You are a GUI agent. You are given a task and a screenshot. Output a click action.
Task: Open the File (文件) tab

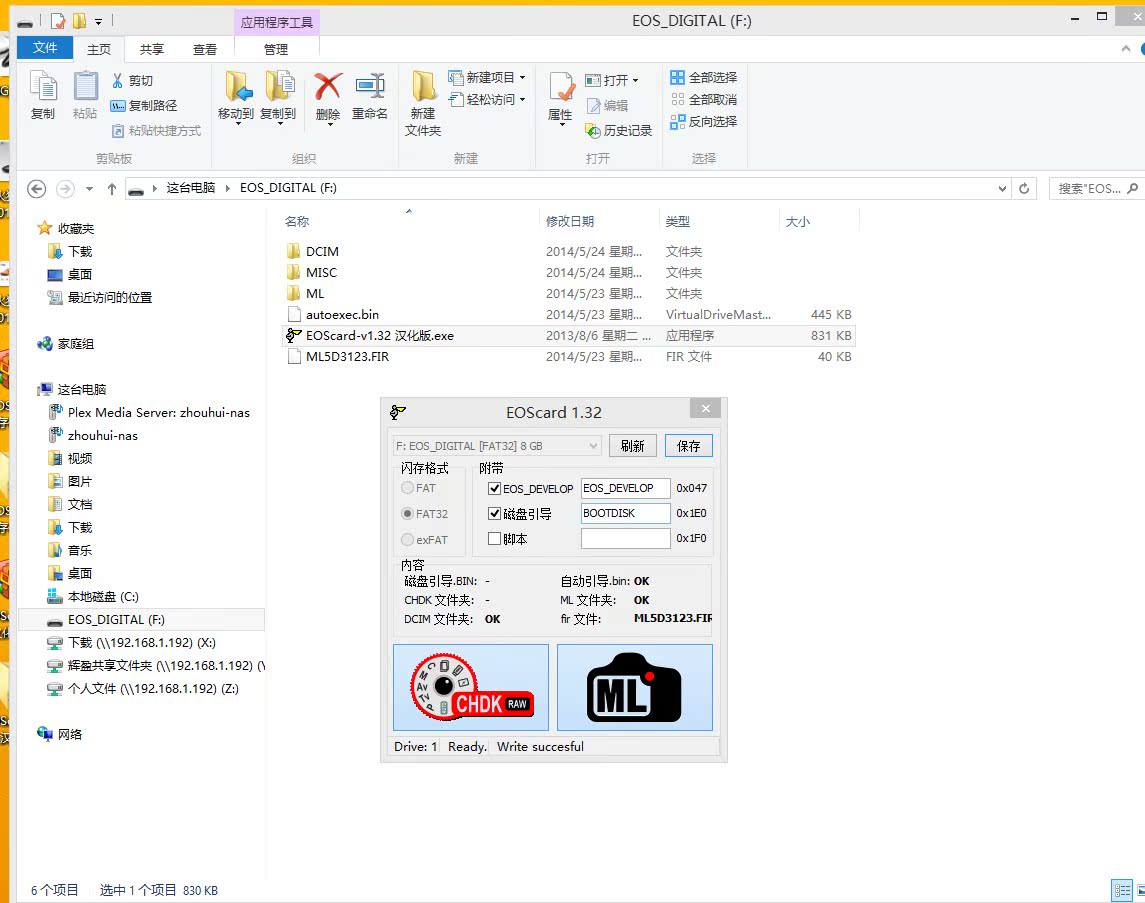coord(45,47)
